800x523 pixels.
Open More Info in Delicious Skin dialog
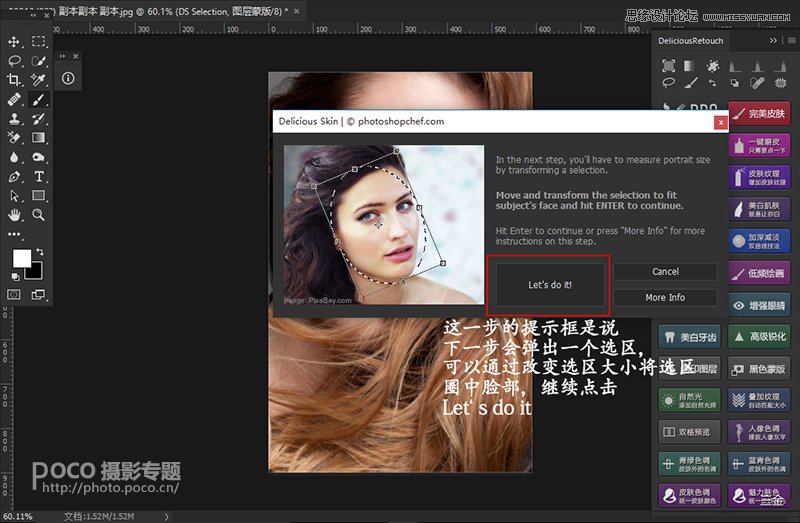click(x=665, y=297)
